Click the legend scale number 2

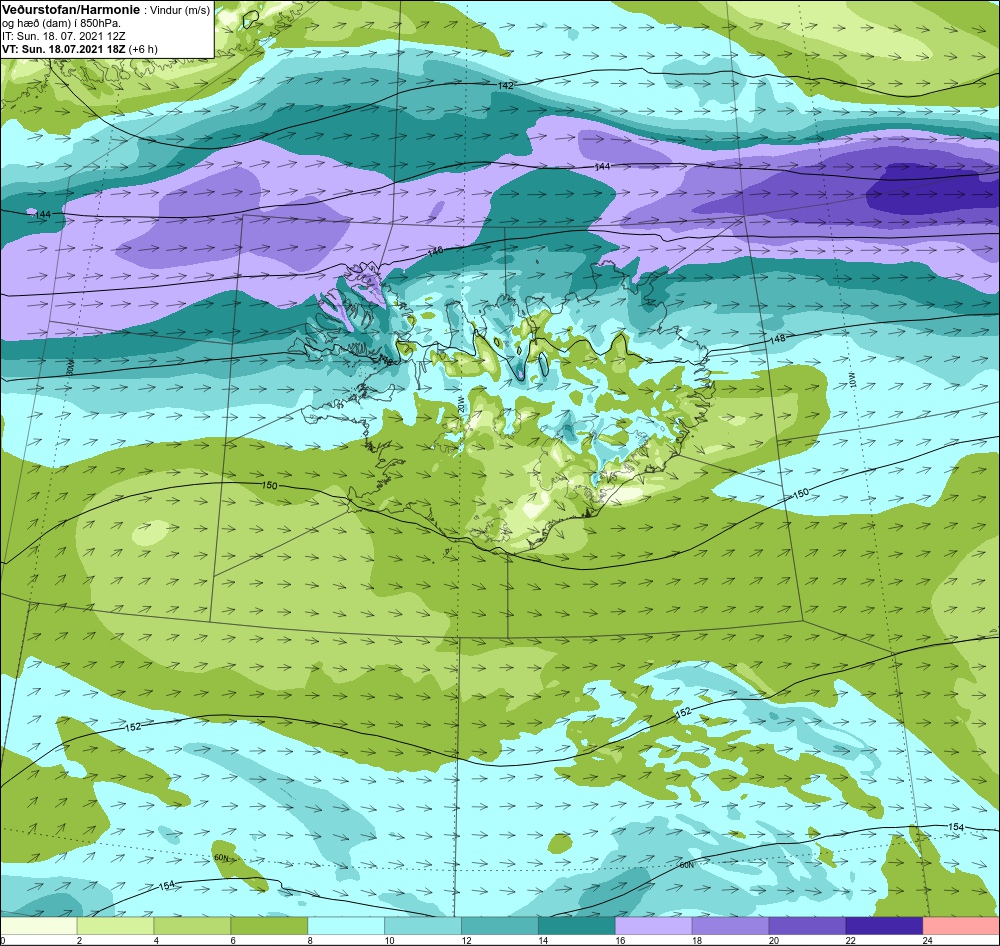click(79, 940)
